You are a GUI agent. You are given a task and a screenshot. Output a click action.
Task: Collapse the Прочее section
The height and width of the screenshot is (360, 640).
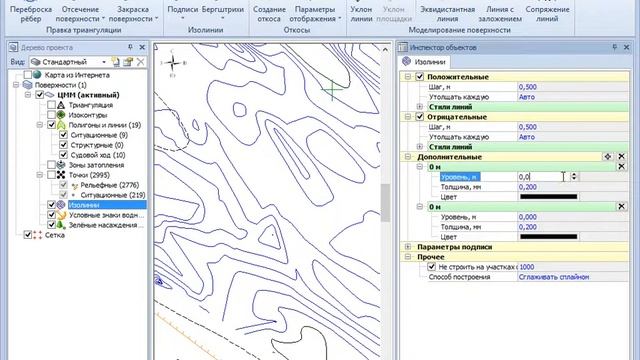(408, 257)
